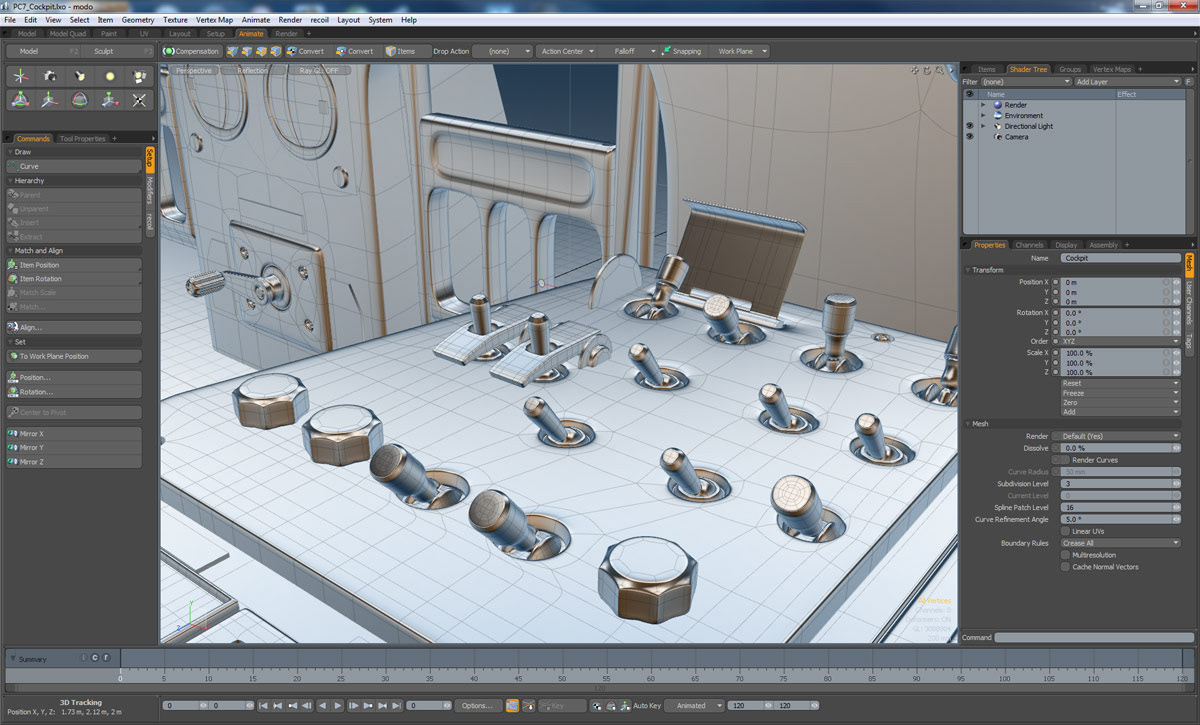The height and width of the screenshot is (725, 1200).
Task: Click the Render sphere icon in Shader Tree
Action: [997, 105]
